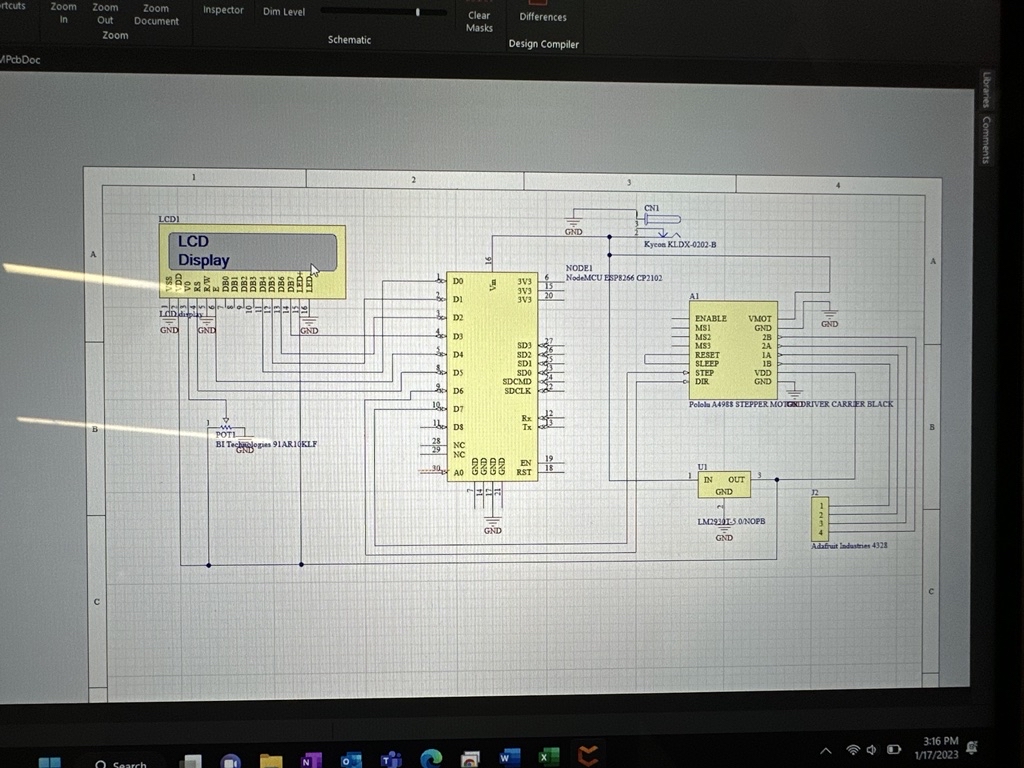Click the Clear Masks button
The width and height of the screenshot is (1024, 768).
pyautogui.click(x=479, y=21)
